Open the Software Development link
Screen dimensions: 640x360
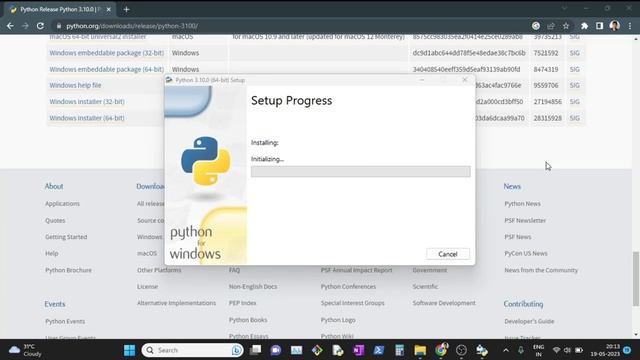coord(444,303)
